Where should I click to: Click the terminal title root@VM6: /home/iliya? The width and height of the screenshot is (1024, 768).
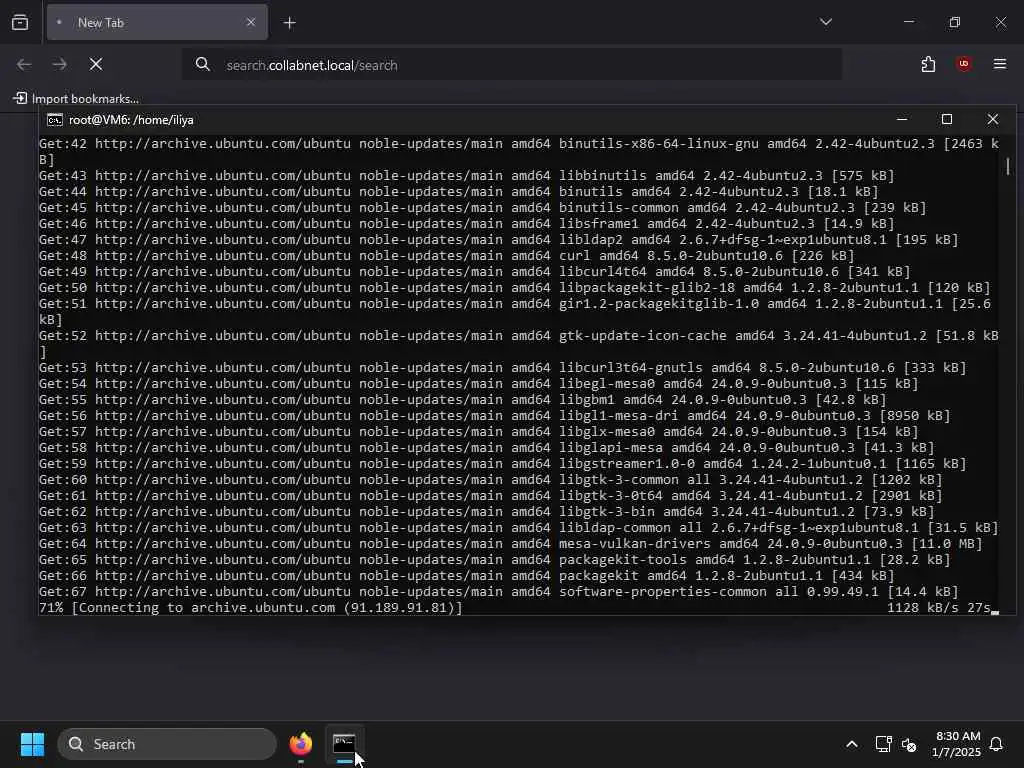point(131,120)
